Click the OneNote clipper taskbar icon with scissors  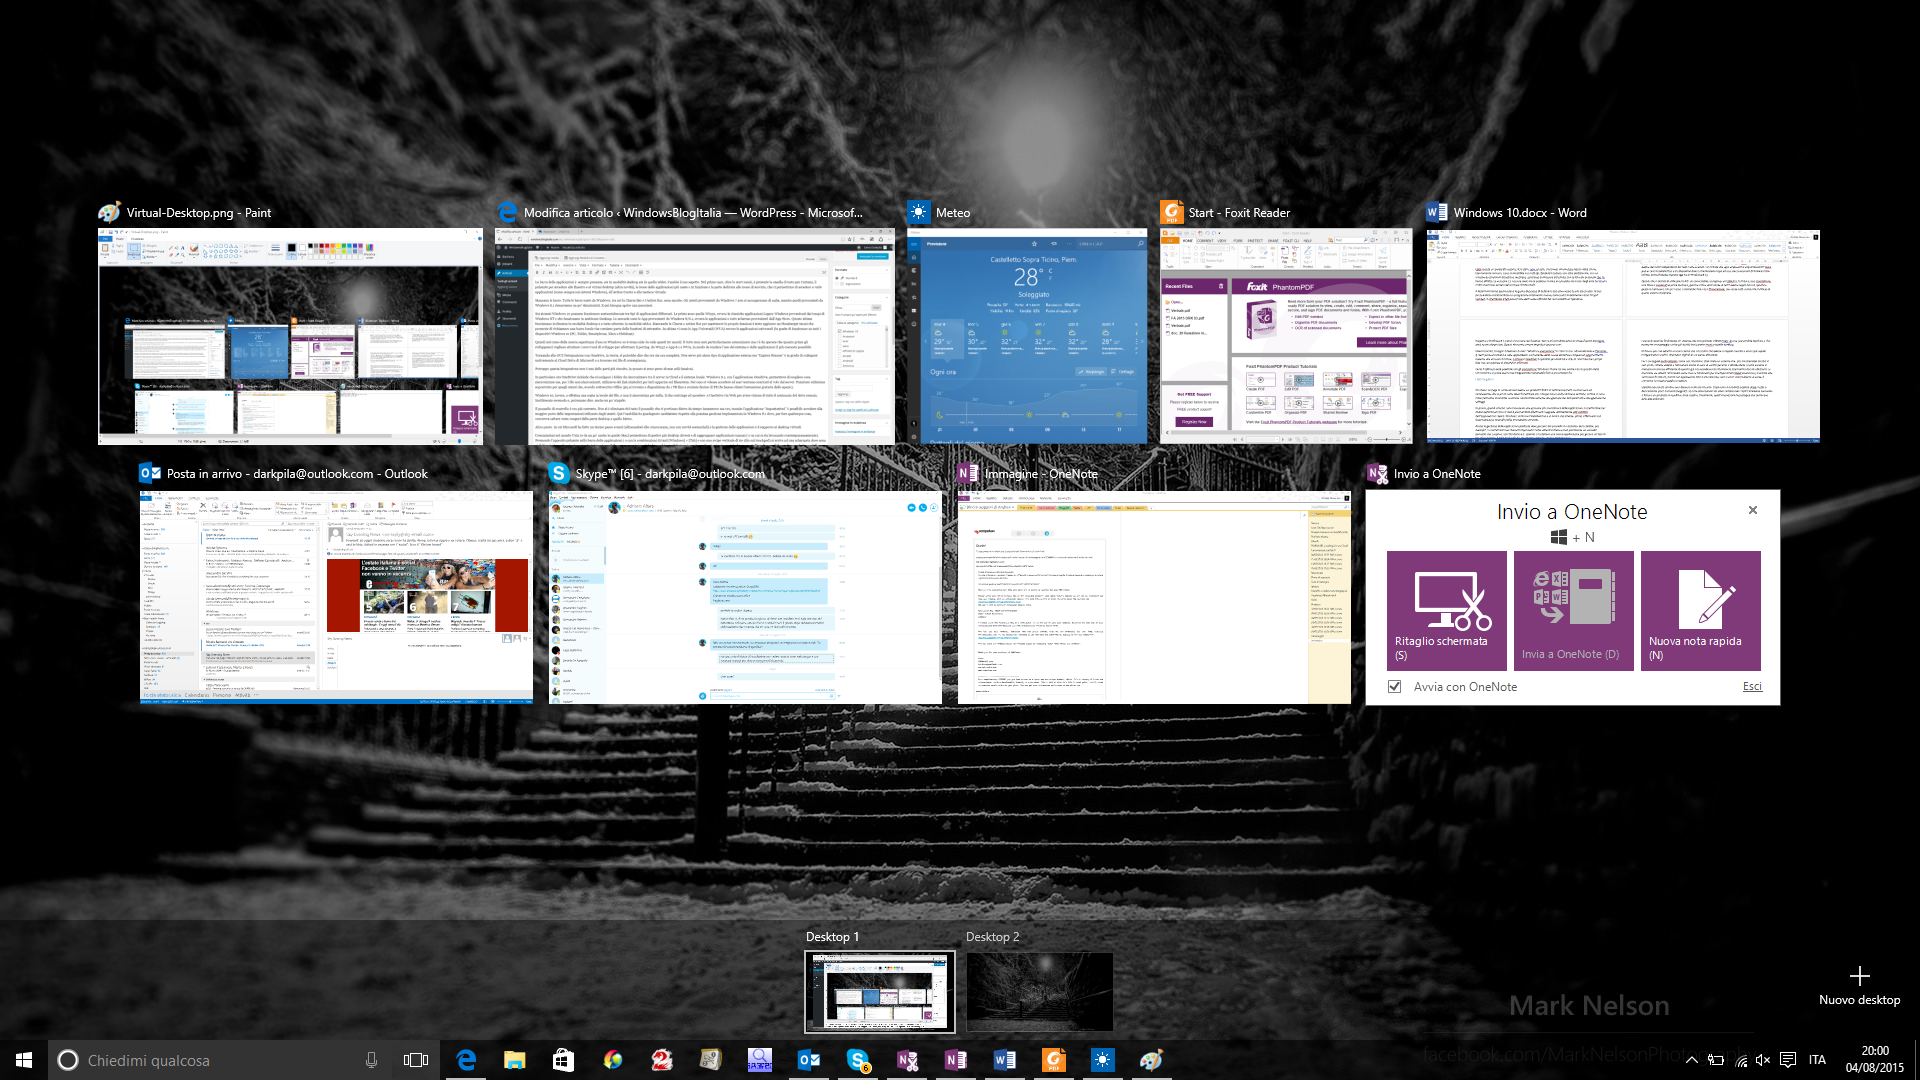click(907, 1060)
